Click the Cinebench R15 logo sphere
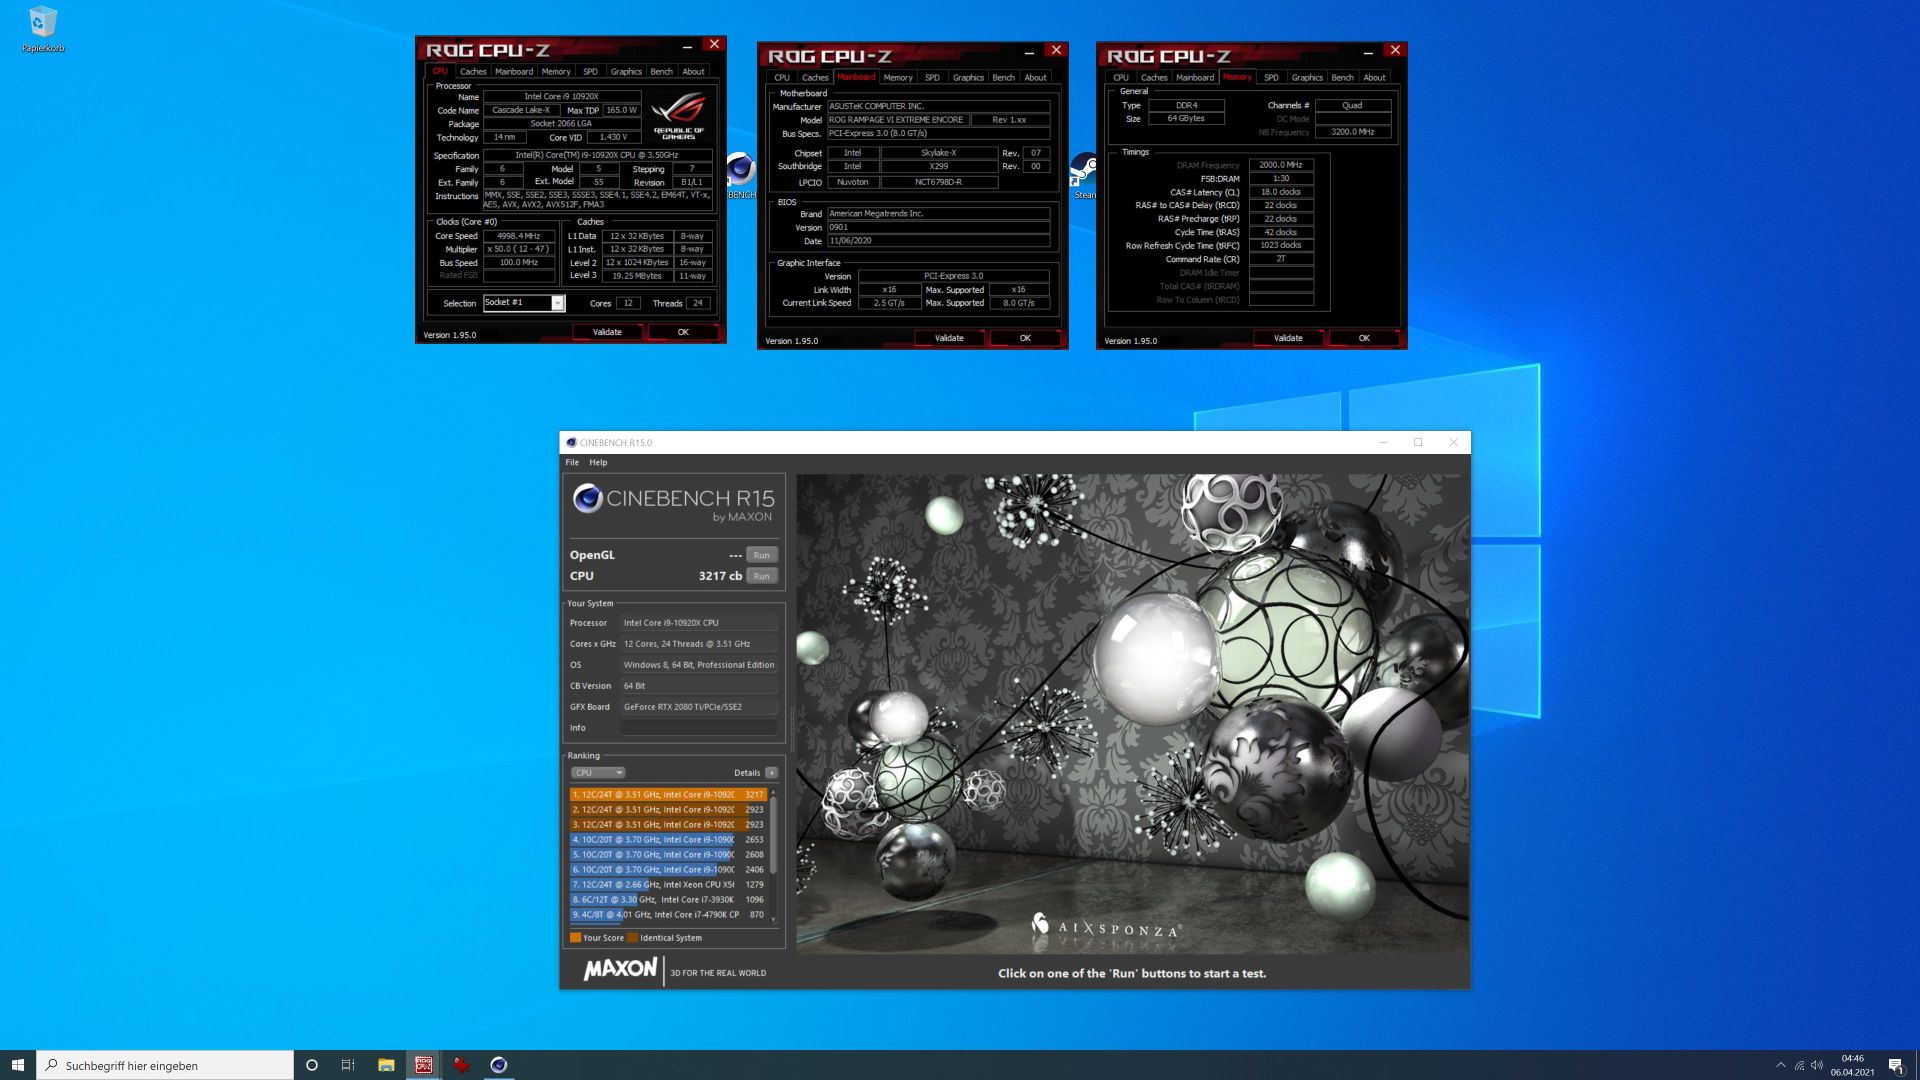Viewport: 1920px width, 1080px height. click(587, 498)
